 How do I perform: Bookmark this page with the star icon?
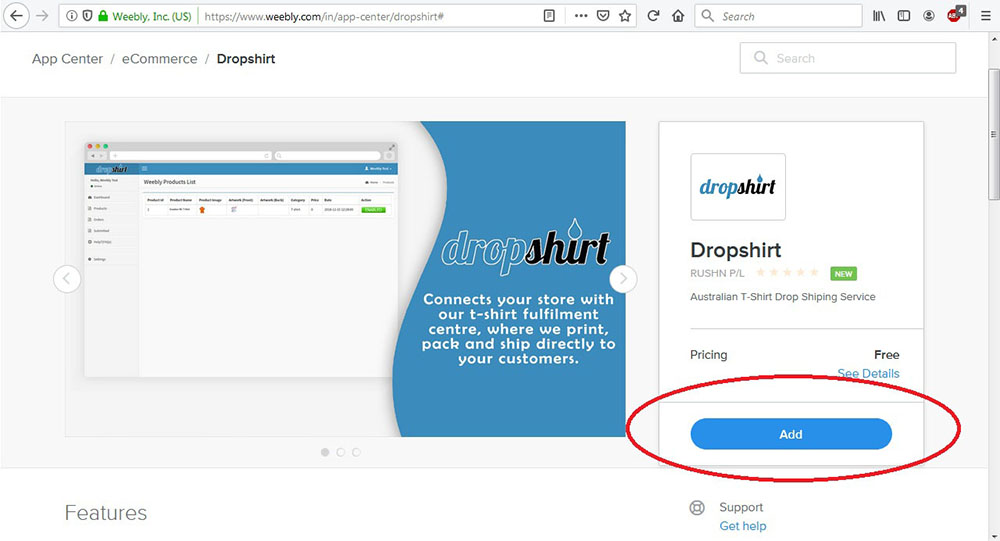tap(625, 16)
